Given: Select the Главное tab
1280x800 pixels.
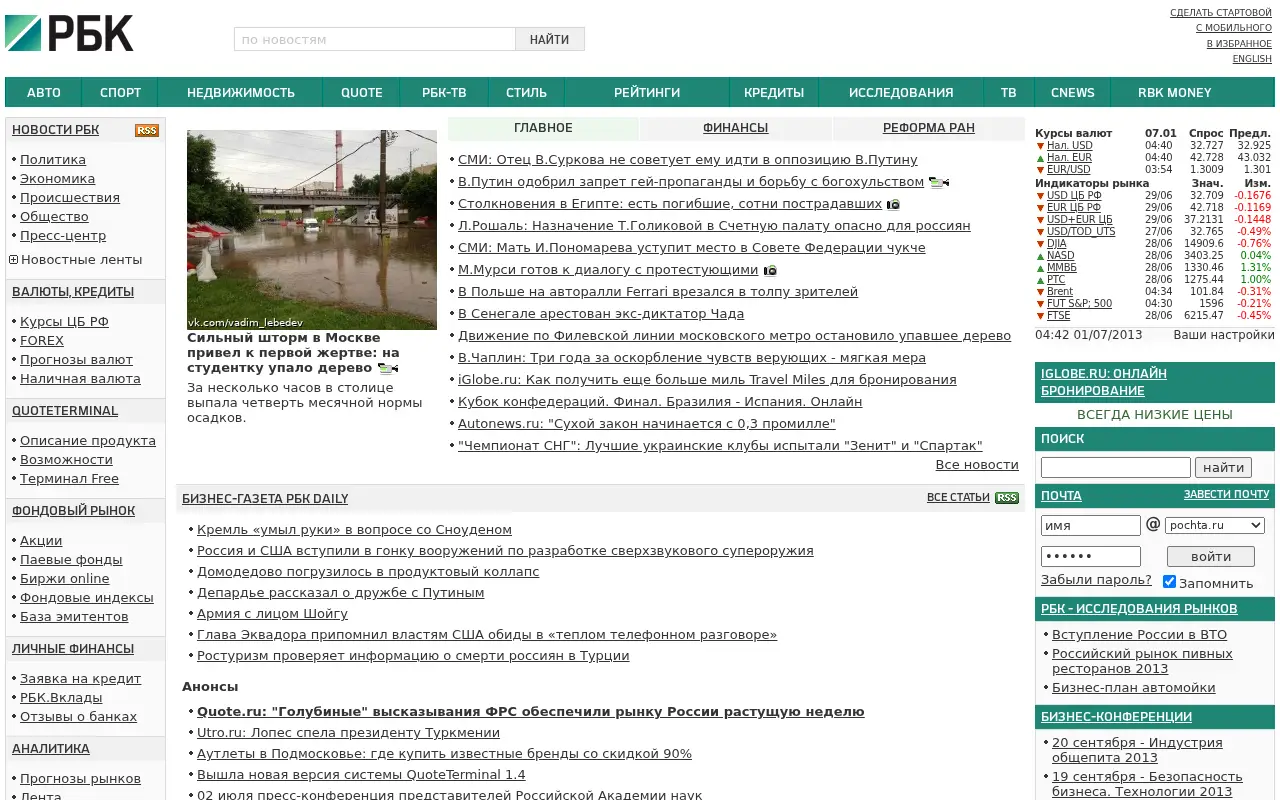Looking at the screenshot, I should [x=543, y=128].
